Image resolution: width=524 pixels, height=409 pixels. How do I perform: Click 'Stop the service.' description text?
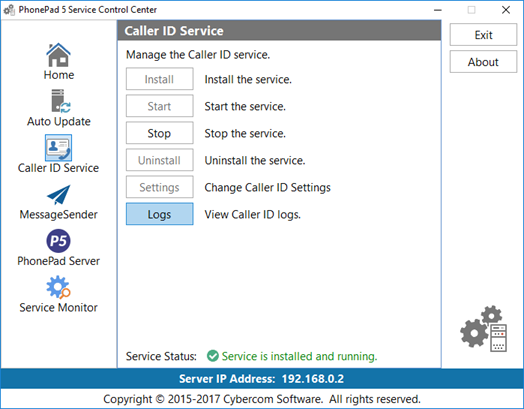coord(245,134)
